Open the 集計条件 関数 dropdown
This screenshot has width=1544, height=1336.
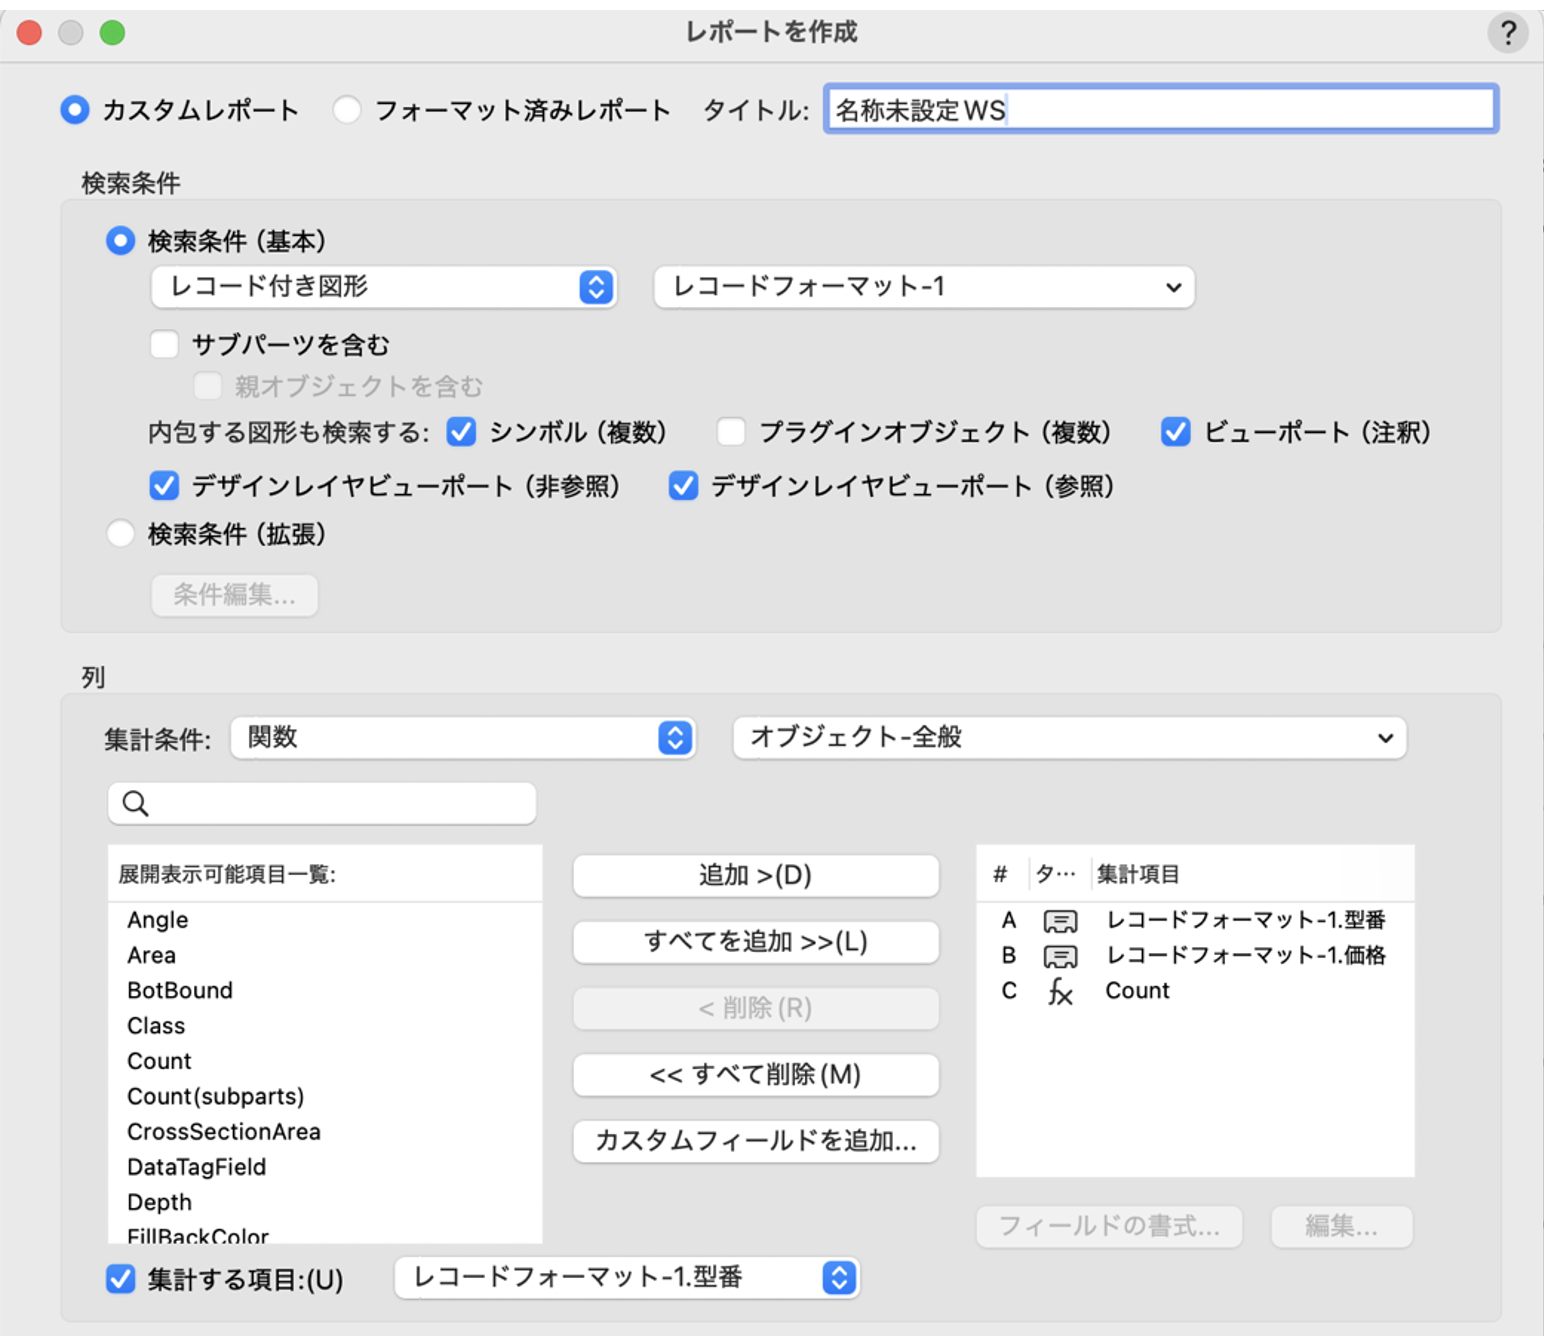point(462,738)
